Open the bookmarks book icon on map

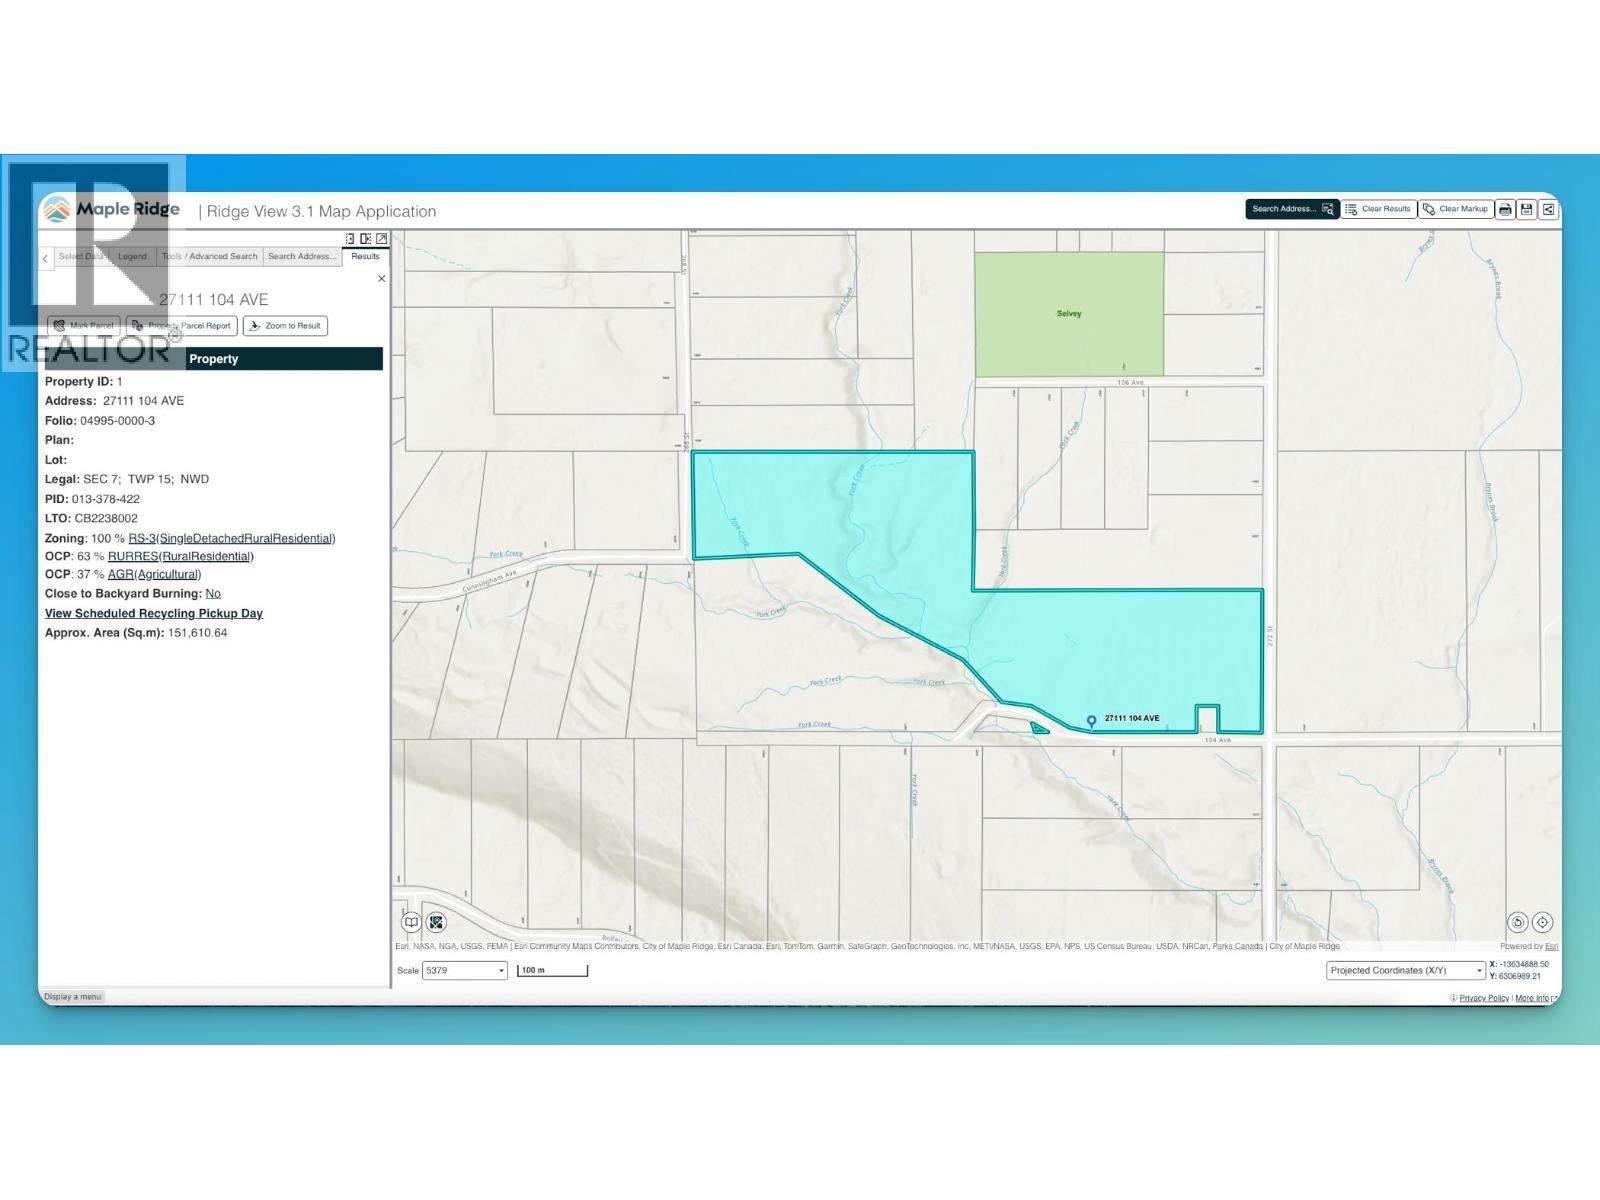[411, 923]
